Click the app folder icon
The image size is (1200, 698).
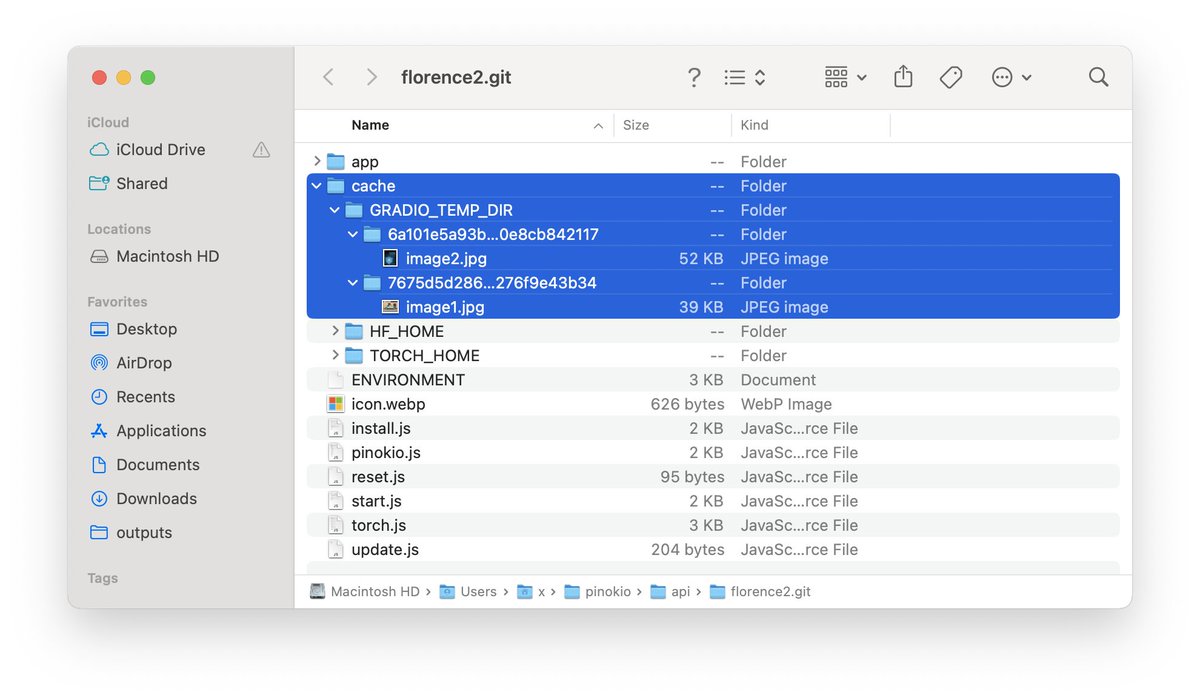(x=335, y=161)
